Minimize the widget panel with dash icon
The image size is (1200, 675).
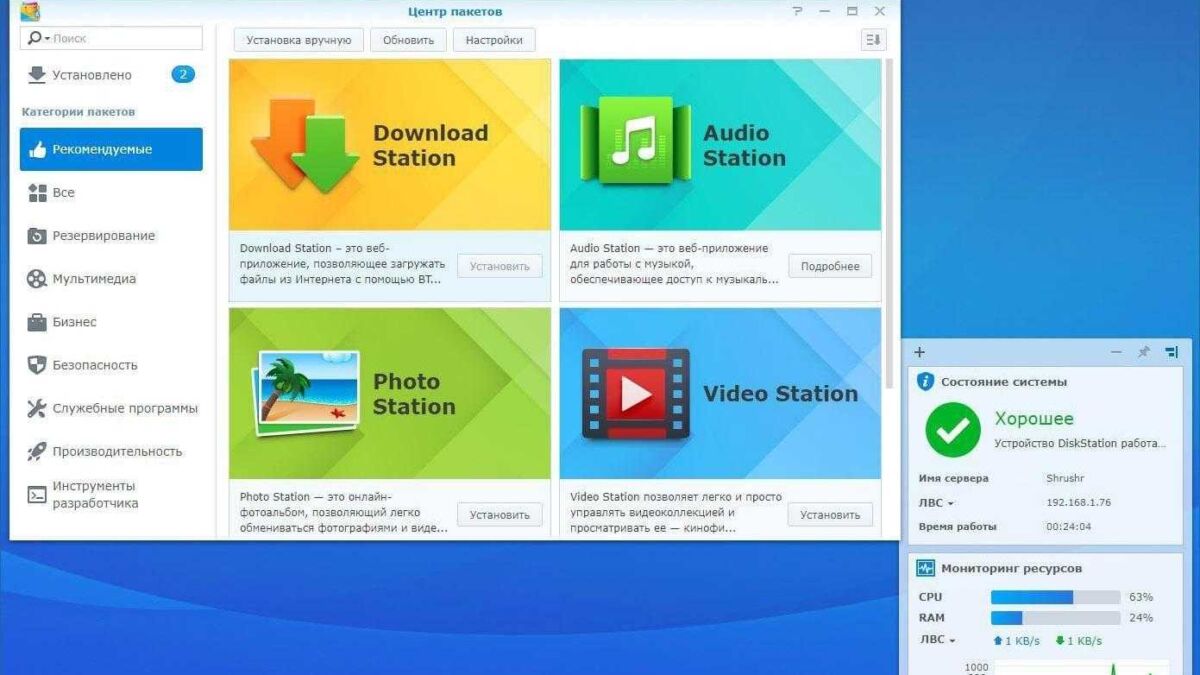pyautogui.click(x=1116, y=352)
